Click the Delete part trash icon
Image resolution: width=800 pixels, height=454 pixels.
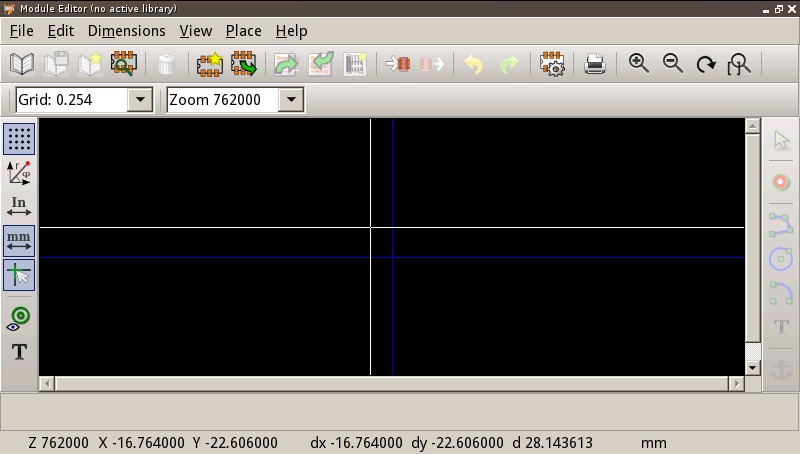(x=167, y=64)
